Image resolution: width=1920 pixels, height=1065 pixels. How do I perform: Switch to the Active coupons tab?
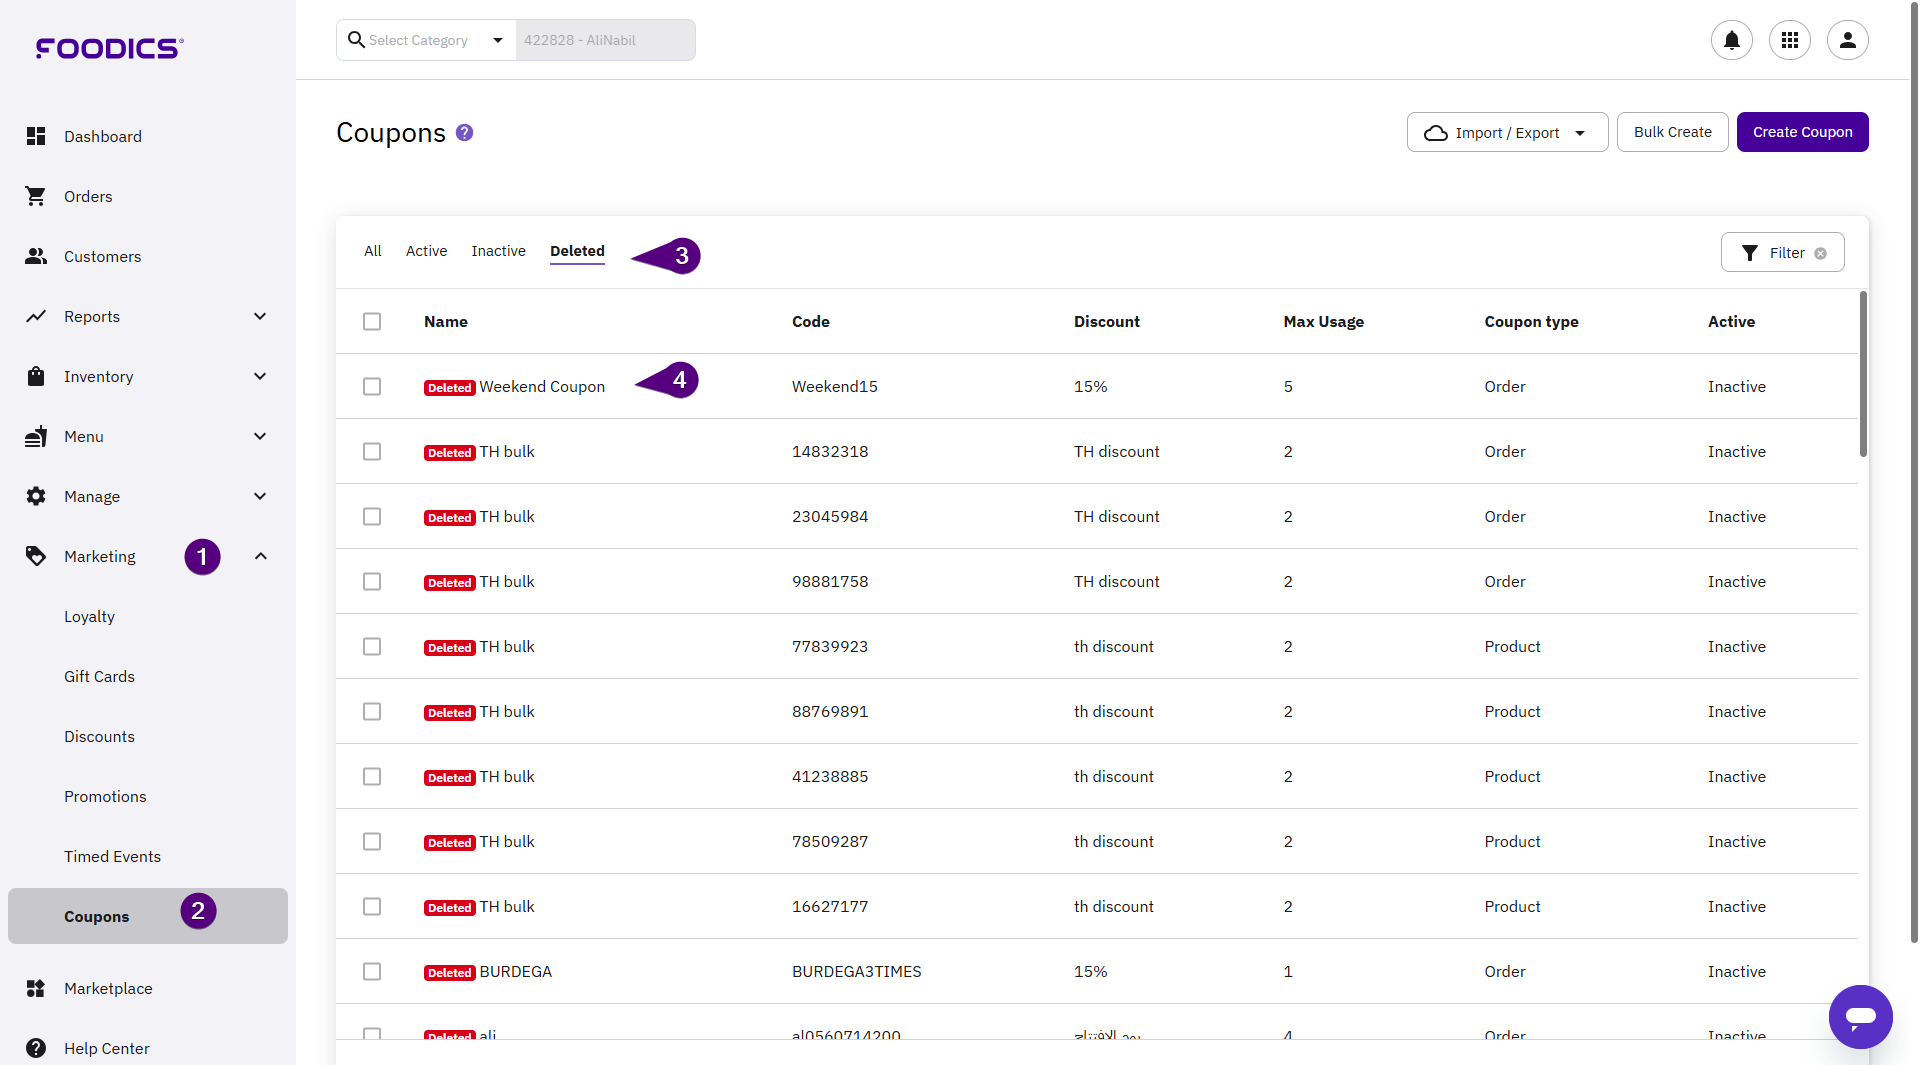tap(426, 251)
